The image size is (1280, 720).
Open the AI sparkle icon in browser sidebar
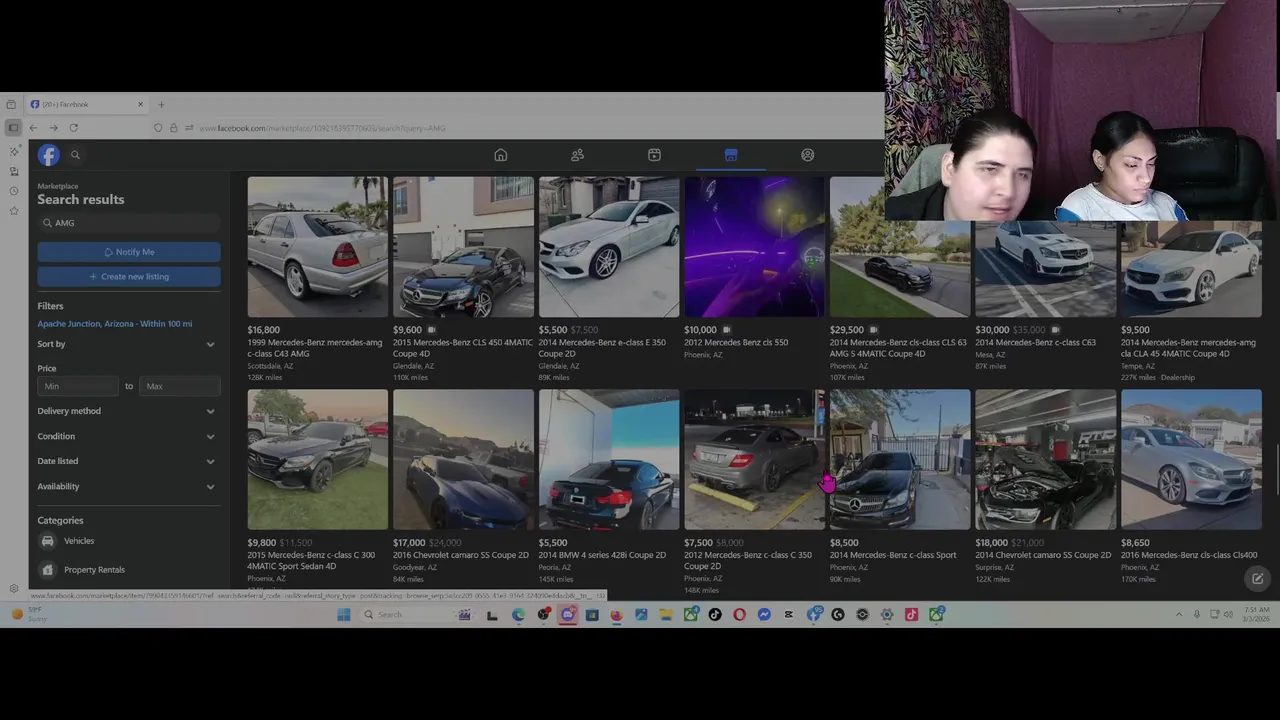point(13,151)
